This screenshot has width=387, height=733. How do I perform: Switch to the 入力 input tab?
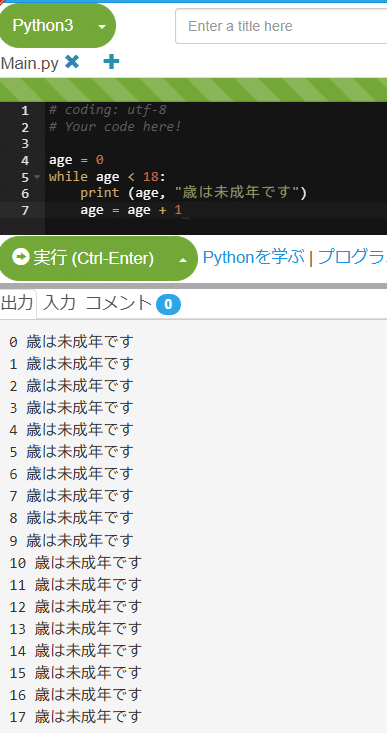pos(59,303)
